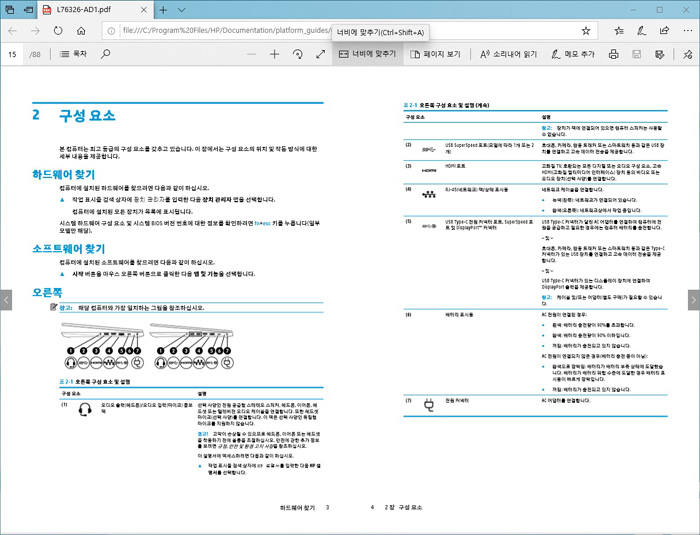This screenshot has width=700, height=535.
Task: Go back to previous page
Action: point(12,31)
